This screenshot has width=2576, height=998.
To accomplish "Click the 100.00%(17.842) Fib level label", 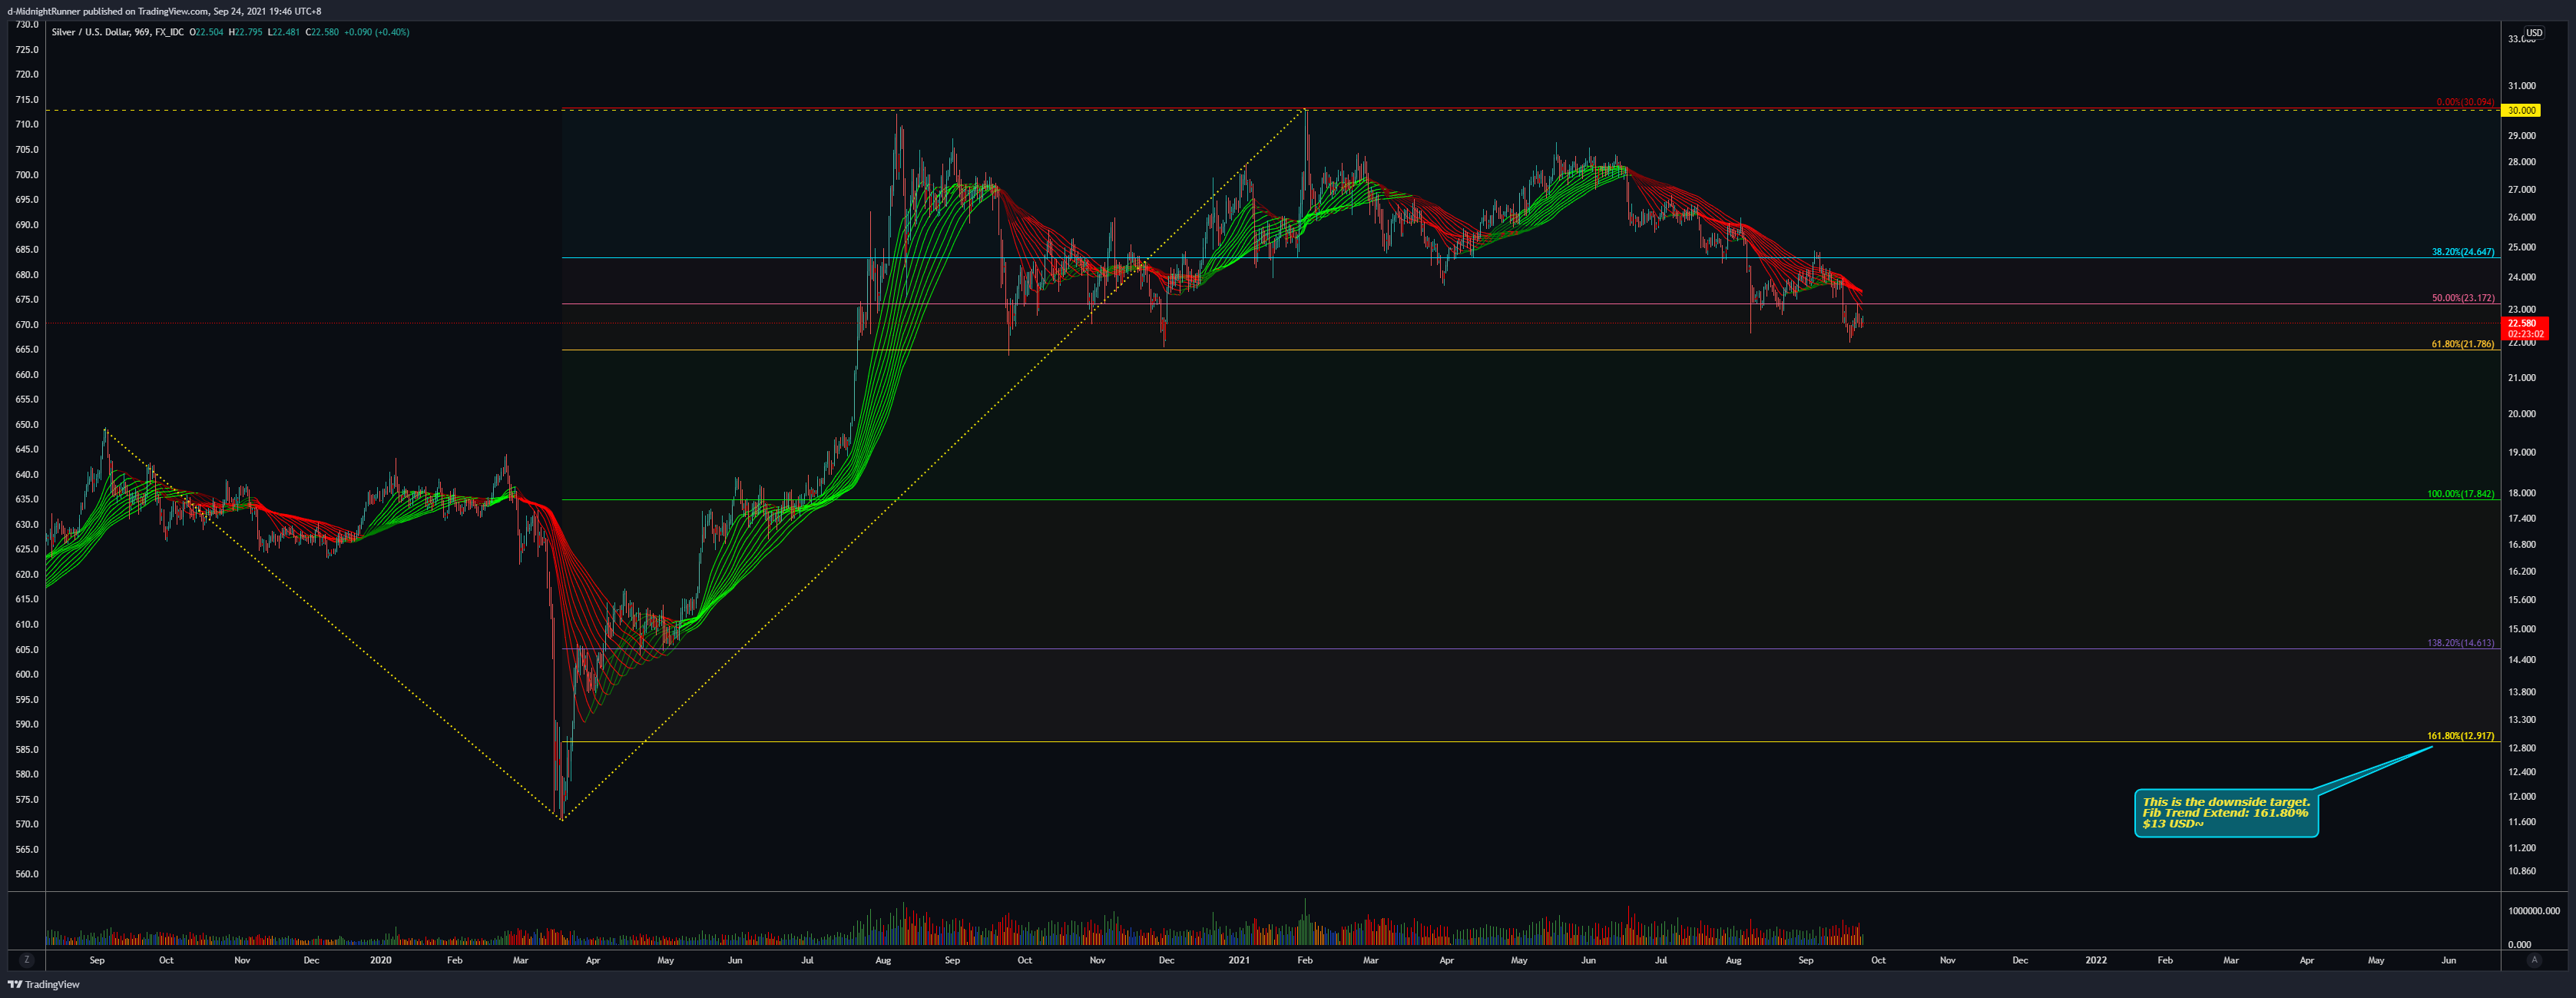I will tap(2461, 494).
